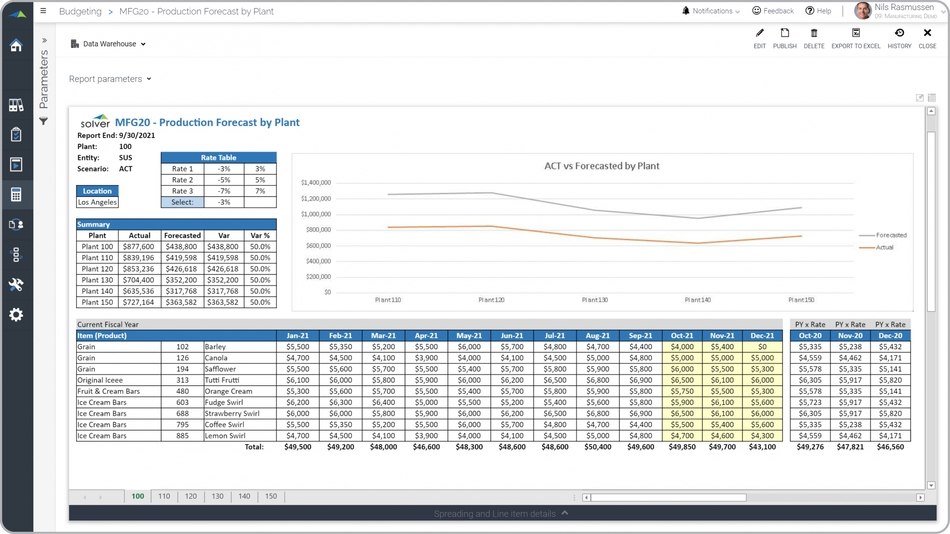Open the wrench tools icon in the sidebar
The width and height of the screenshot is (950, 534).
click(x=16, y=285)
